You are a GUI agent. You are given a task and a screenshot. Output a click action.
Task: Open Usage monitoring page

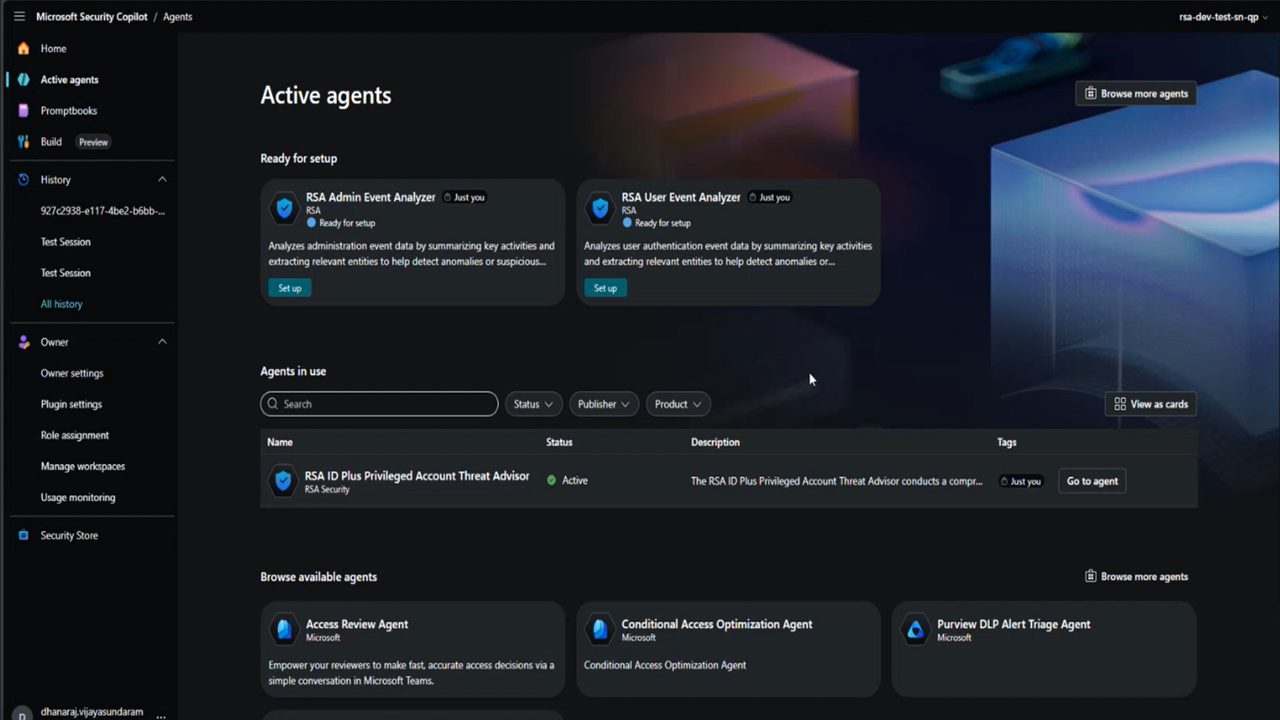click(x=78, y=497)
